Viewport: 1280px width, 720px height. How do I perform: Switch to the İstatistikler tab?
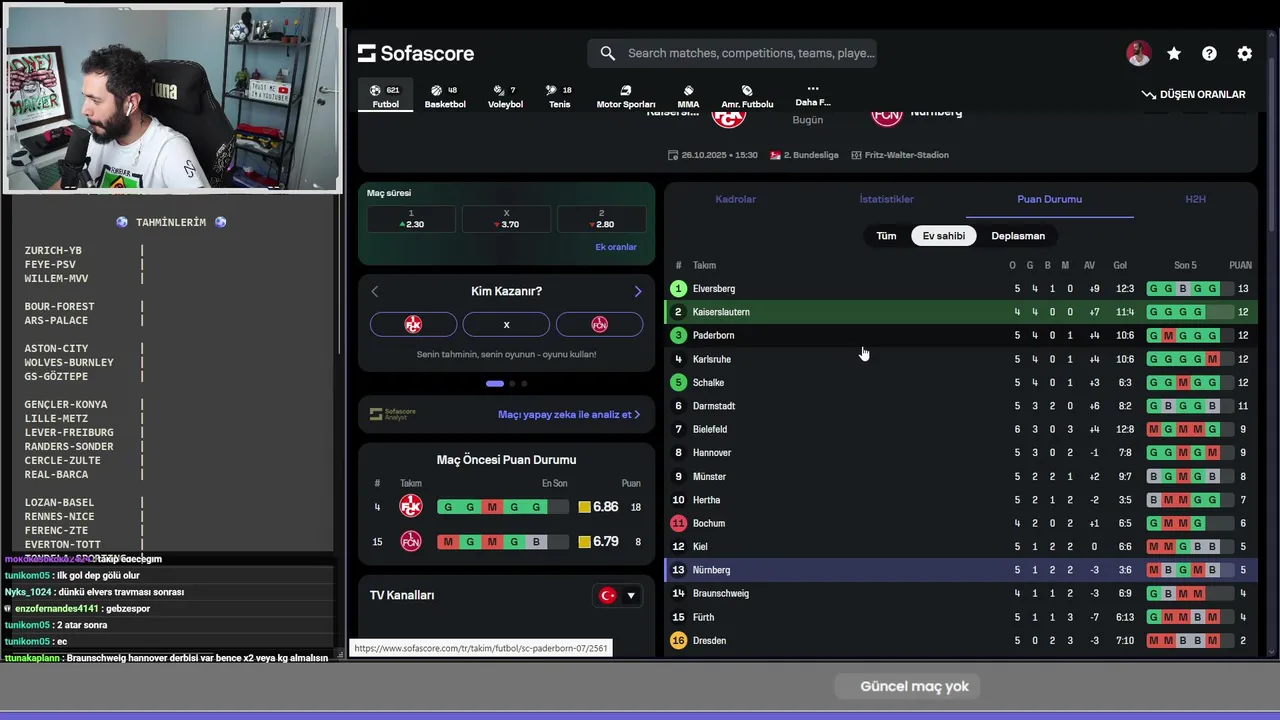pos(886,199)
